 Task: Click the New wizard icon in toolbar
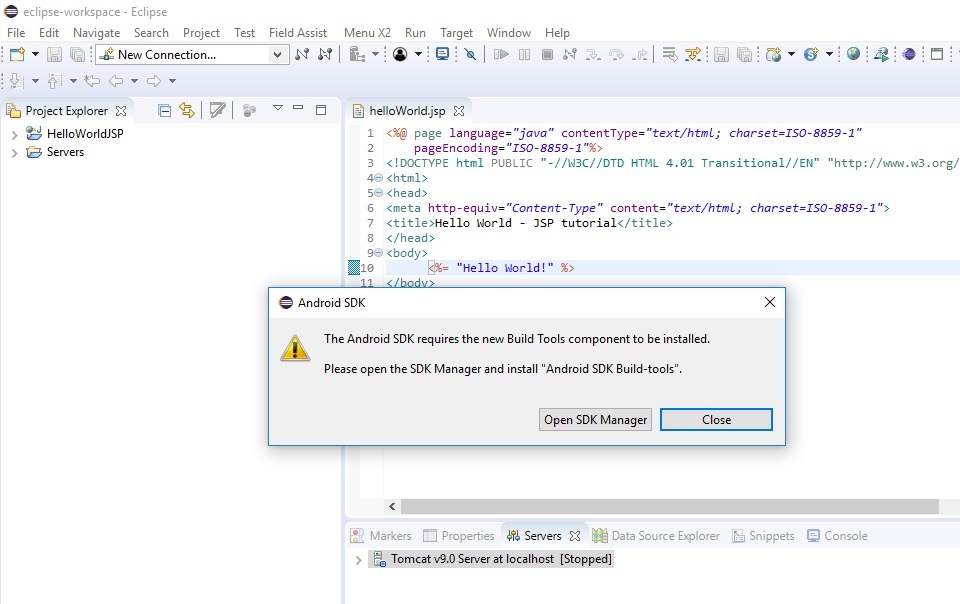(x=17, y=54)
